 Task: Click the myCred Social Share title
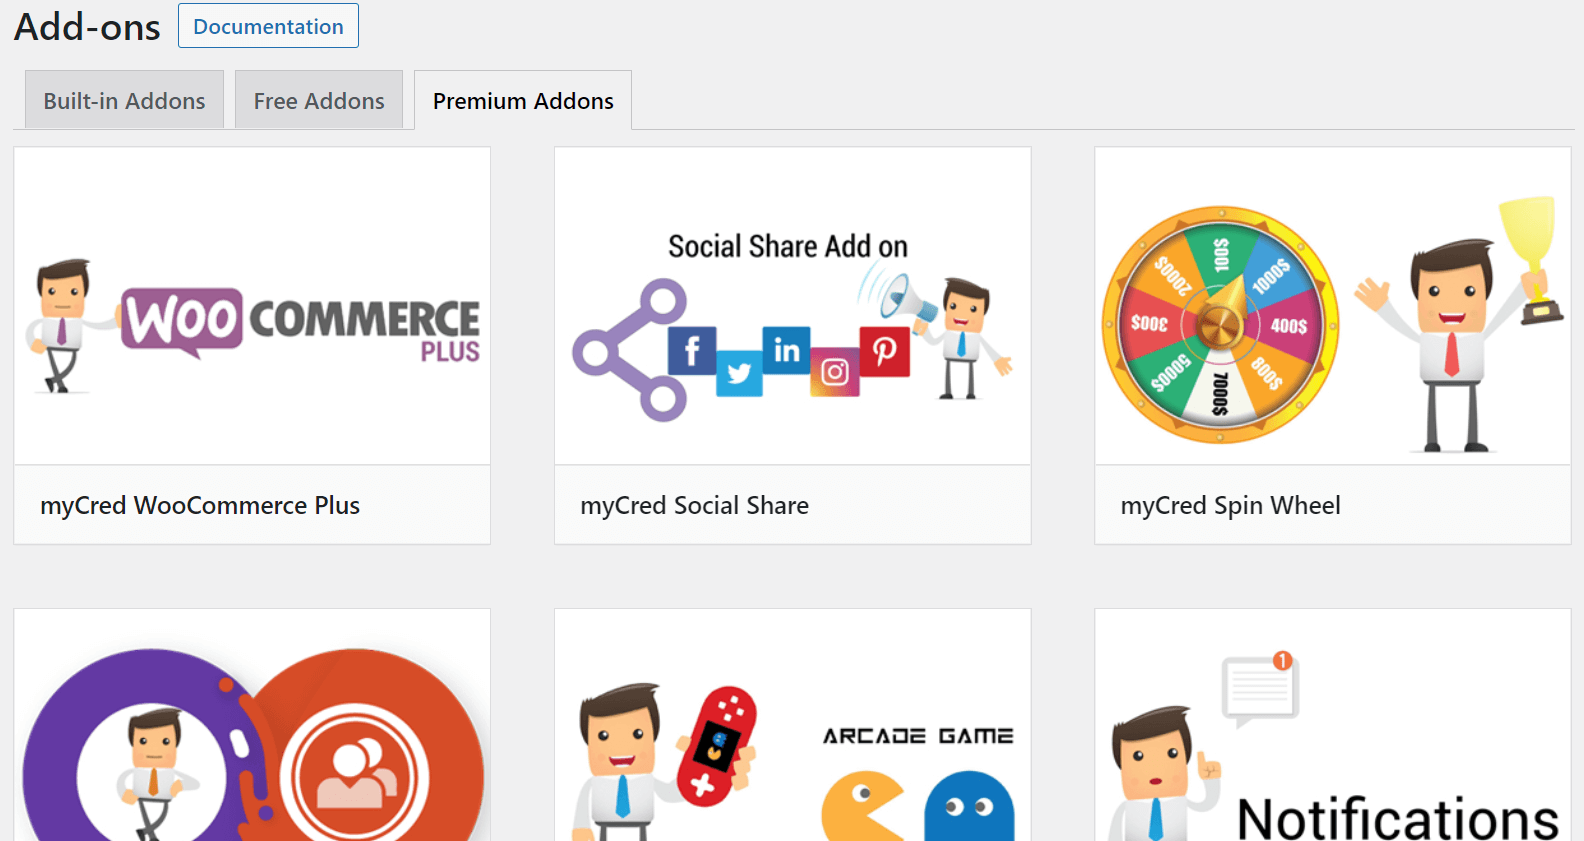[695, 505]
